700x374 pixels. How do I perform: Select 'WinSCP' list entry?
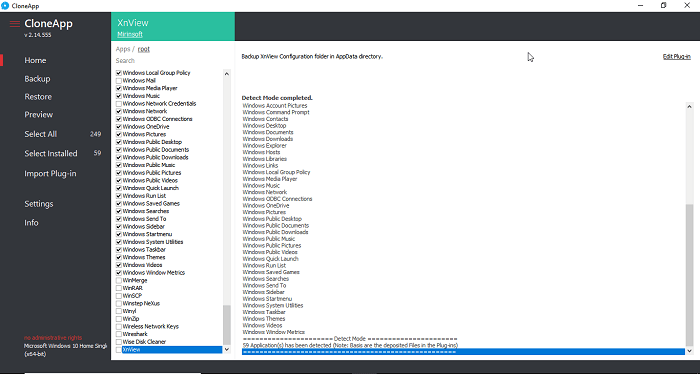[x=132, y=295]
